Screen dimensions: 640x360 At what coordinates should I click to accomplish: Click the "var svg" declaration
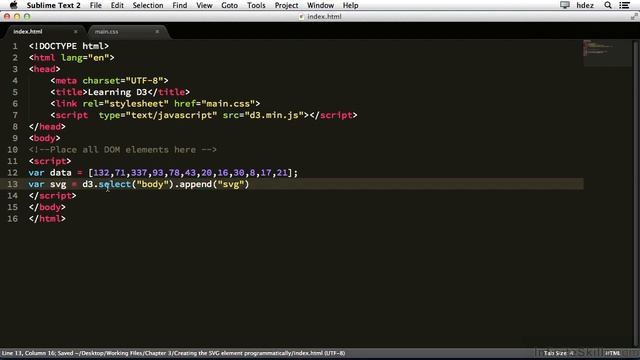tap(47, 184)
